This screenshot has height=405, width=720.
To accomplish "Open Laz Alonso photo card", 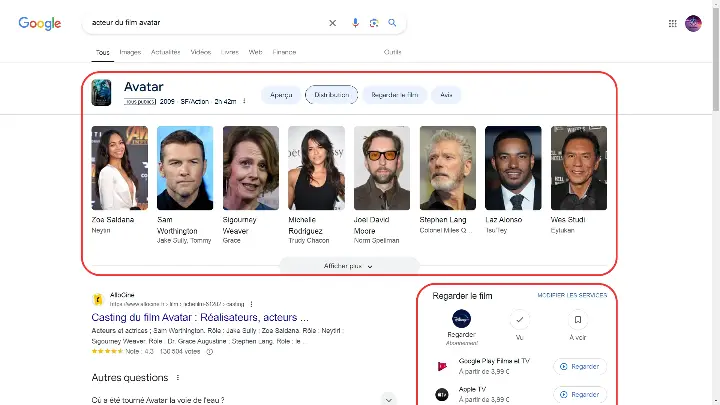I will 513,168.
